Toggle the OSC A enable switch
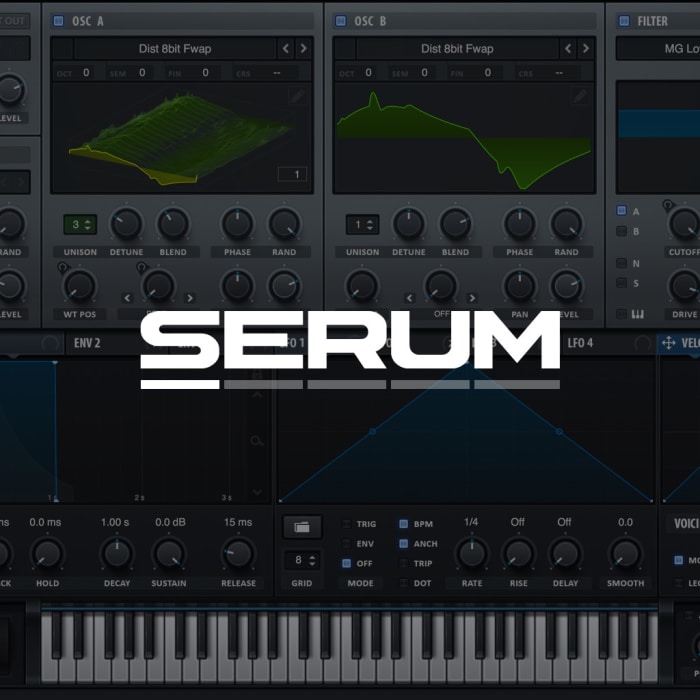Image resolution: width=700 pixels, height=700 pixels. coord(58,20)
